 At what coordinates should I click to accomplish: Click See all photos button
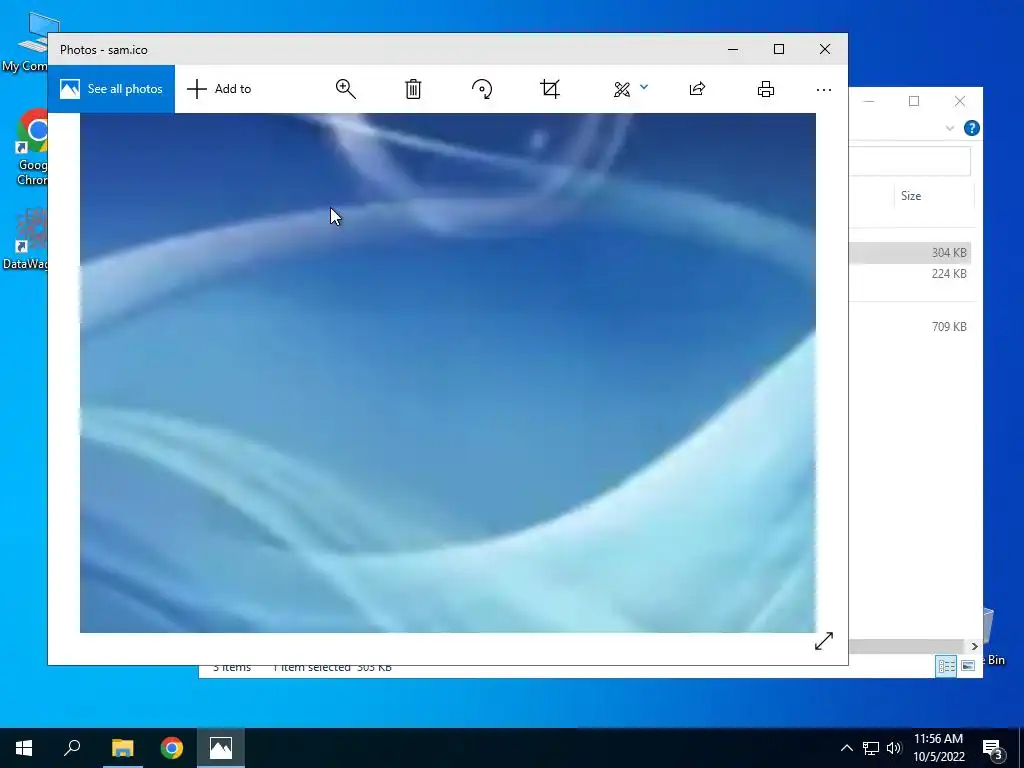tap(111, 89)
